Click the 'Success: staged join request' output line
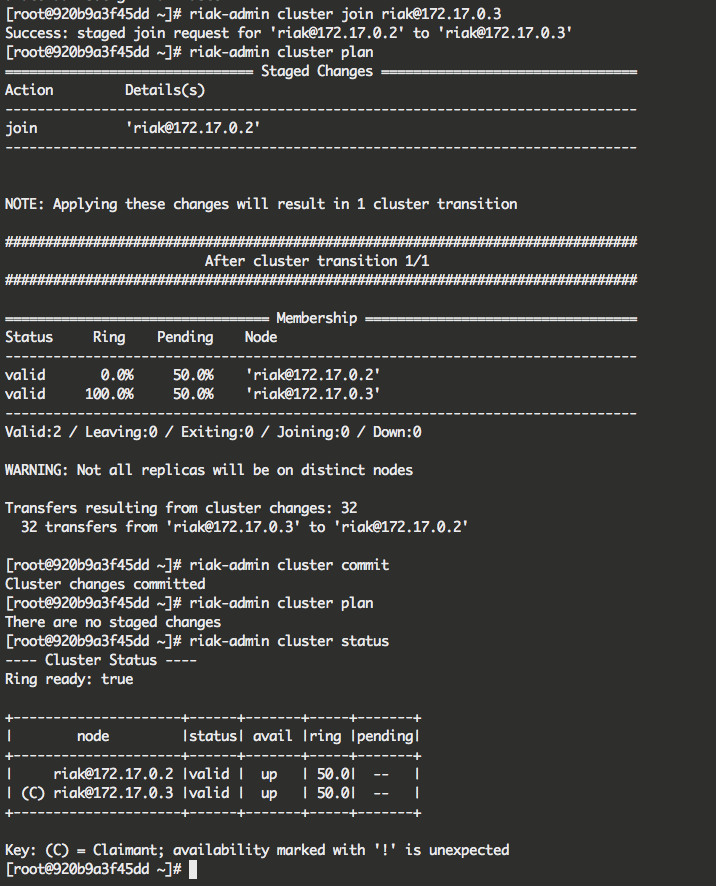This screenshot has width=716, height=886. point(288,33)
